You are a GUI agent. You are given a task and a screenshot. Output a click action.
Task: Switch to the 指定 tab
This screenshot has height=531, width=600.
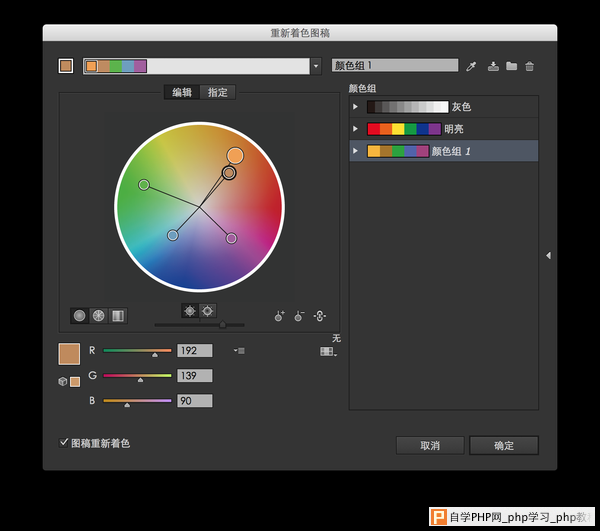pos(217,92)
